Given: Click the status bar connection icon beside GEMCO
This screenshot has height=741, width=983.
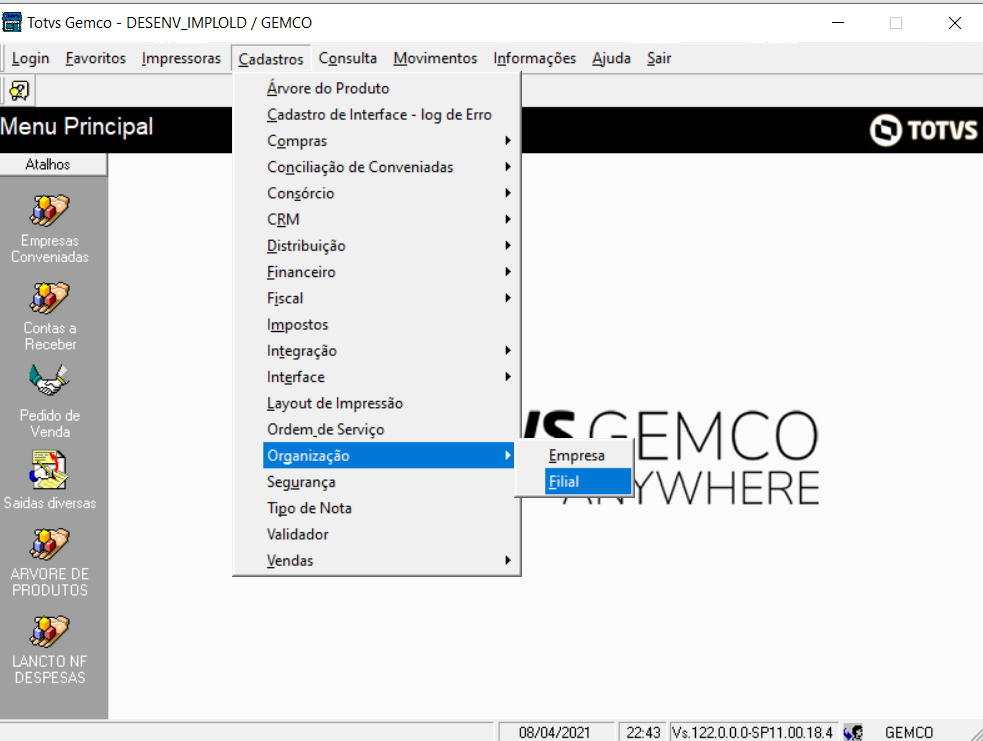Looking at the screenshot, I should [x=853, y=732].
